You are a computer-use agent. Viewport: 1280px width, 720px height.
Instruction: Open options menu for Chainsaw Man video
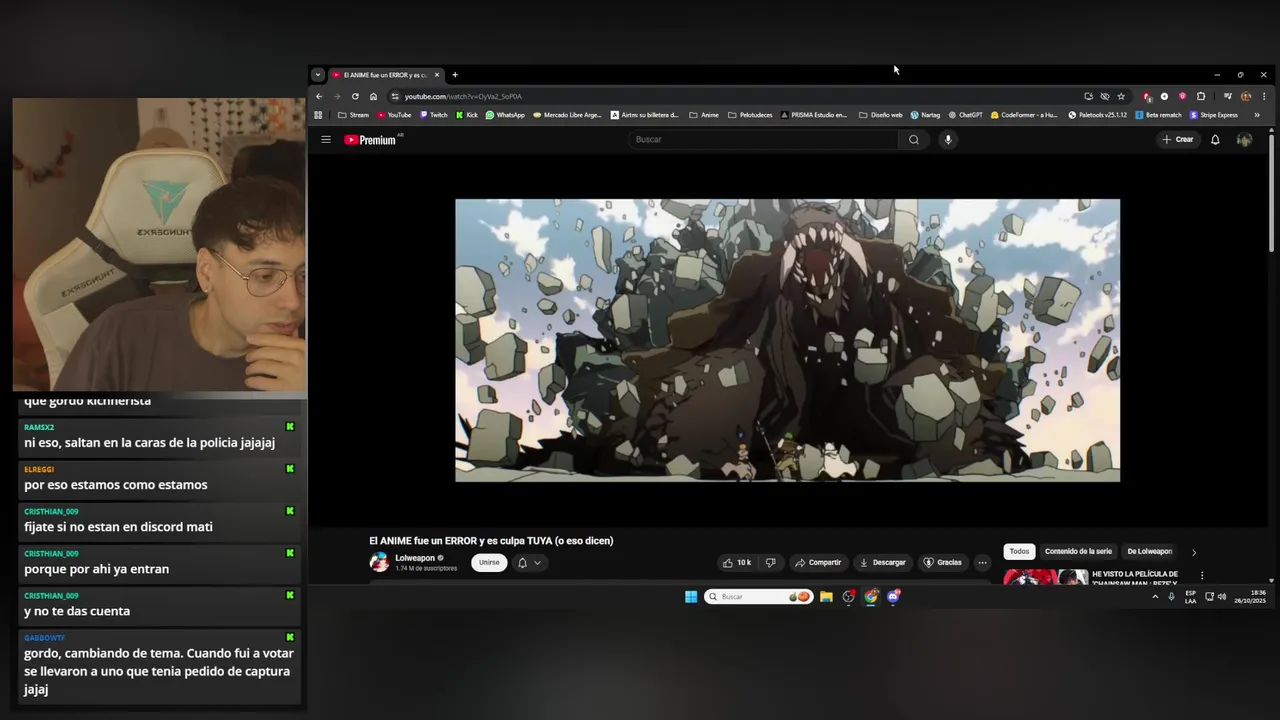click(1202, 576)
